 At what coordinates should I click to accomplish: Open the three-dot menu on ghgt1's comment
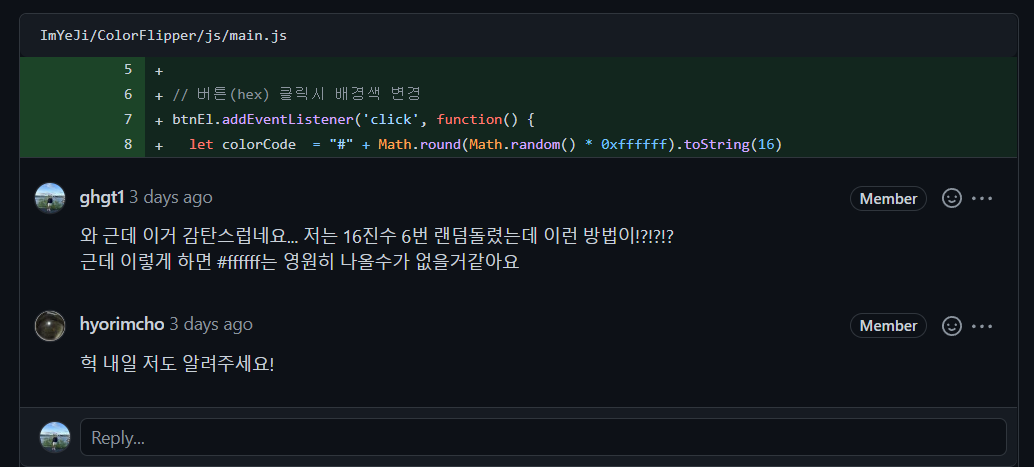(982, 199)
